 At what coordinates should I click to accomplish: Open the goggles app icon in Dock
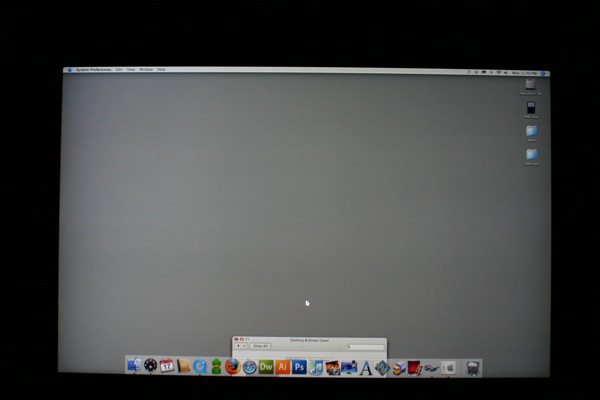(x=431, y=369)
